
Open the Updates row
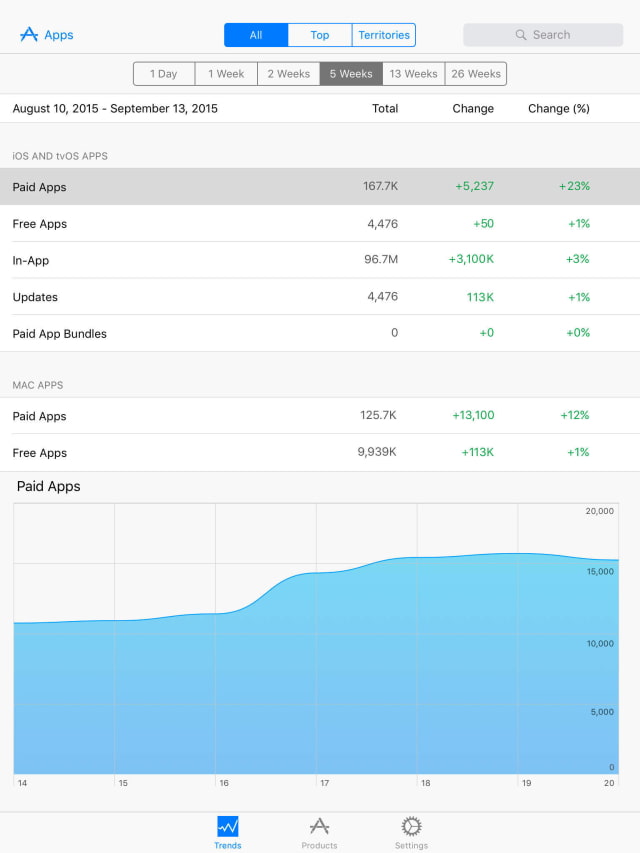[x=320, y=297]
